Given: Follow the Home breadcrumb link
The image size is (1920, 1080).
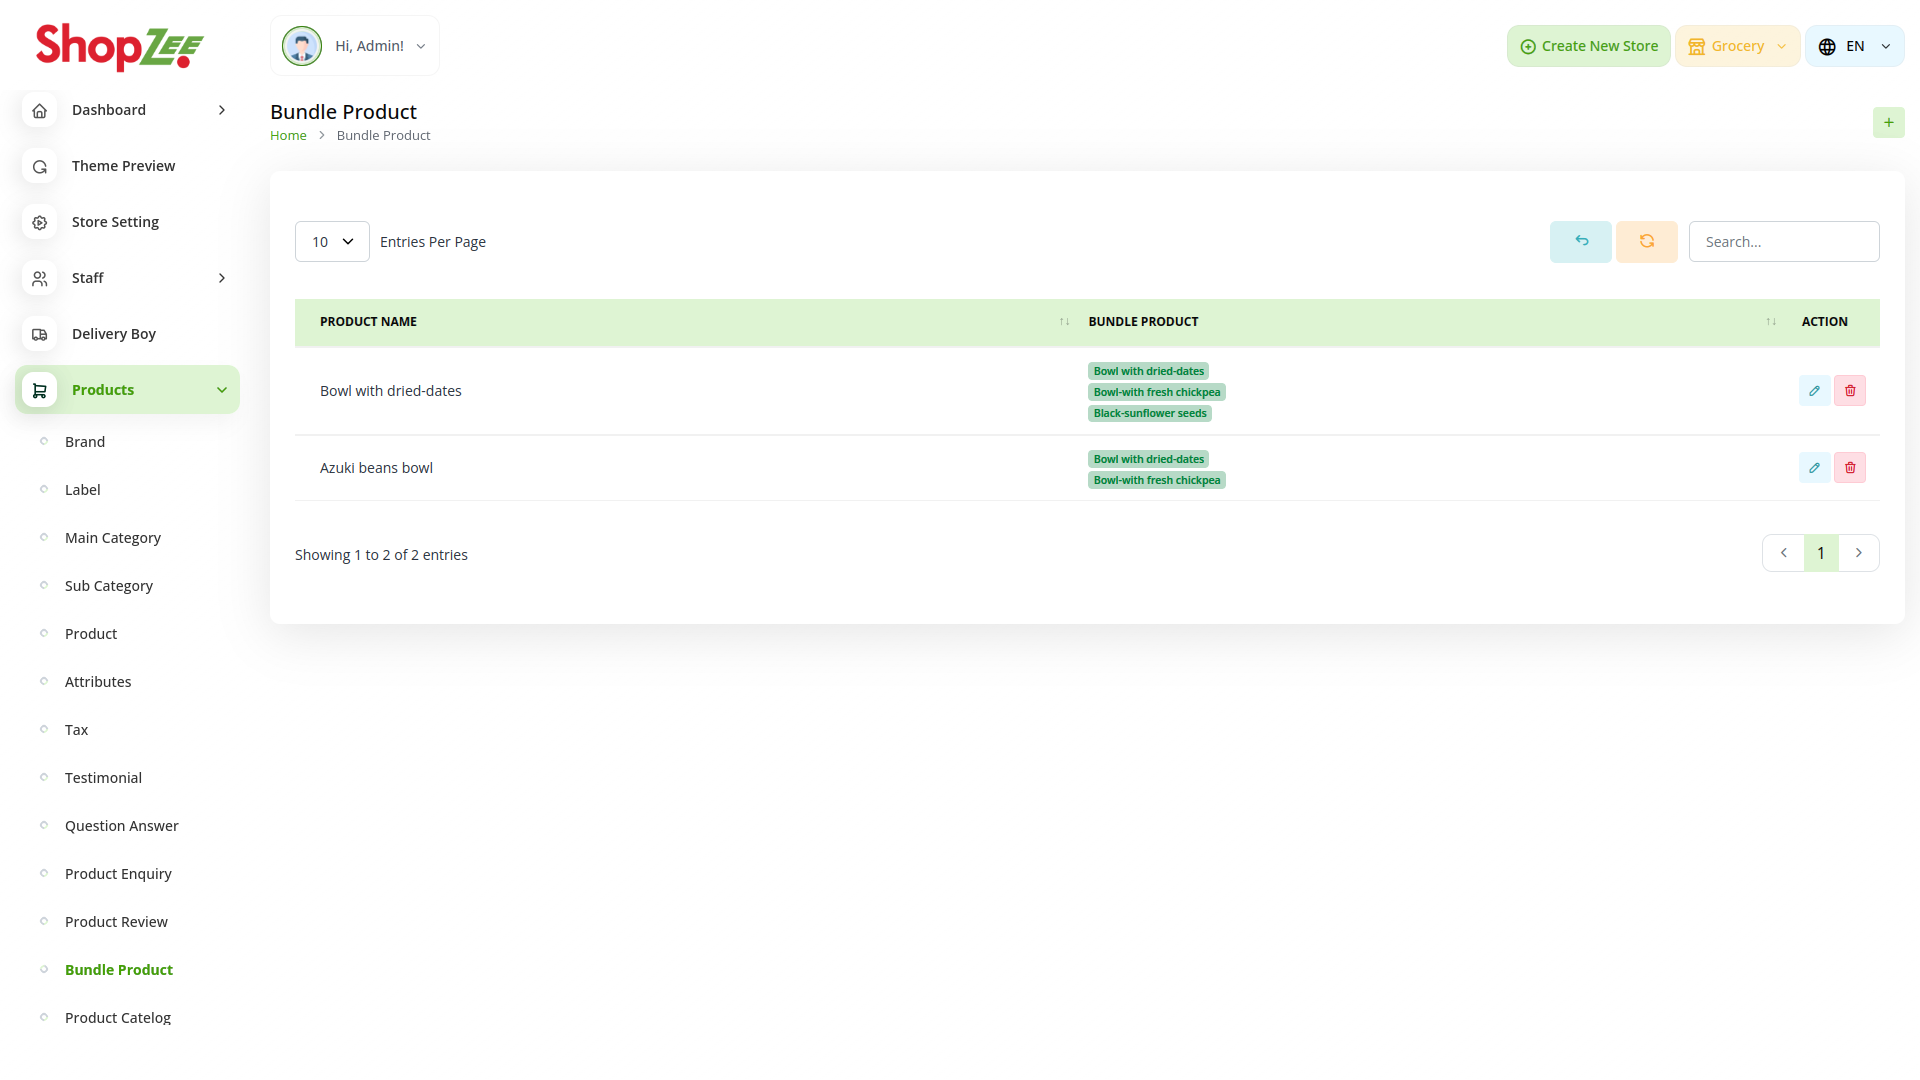Looking at the screenshot, I should pos(288,136).
